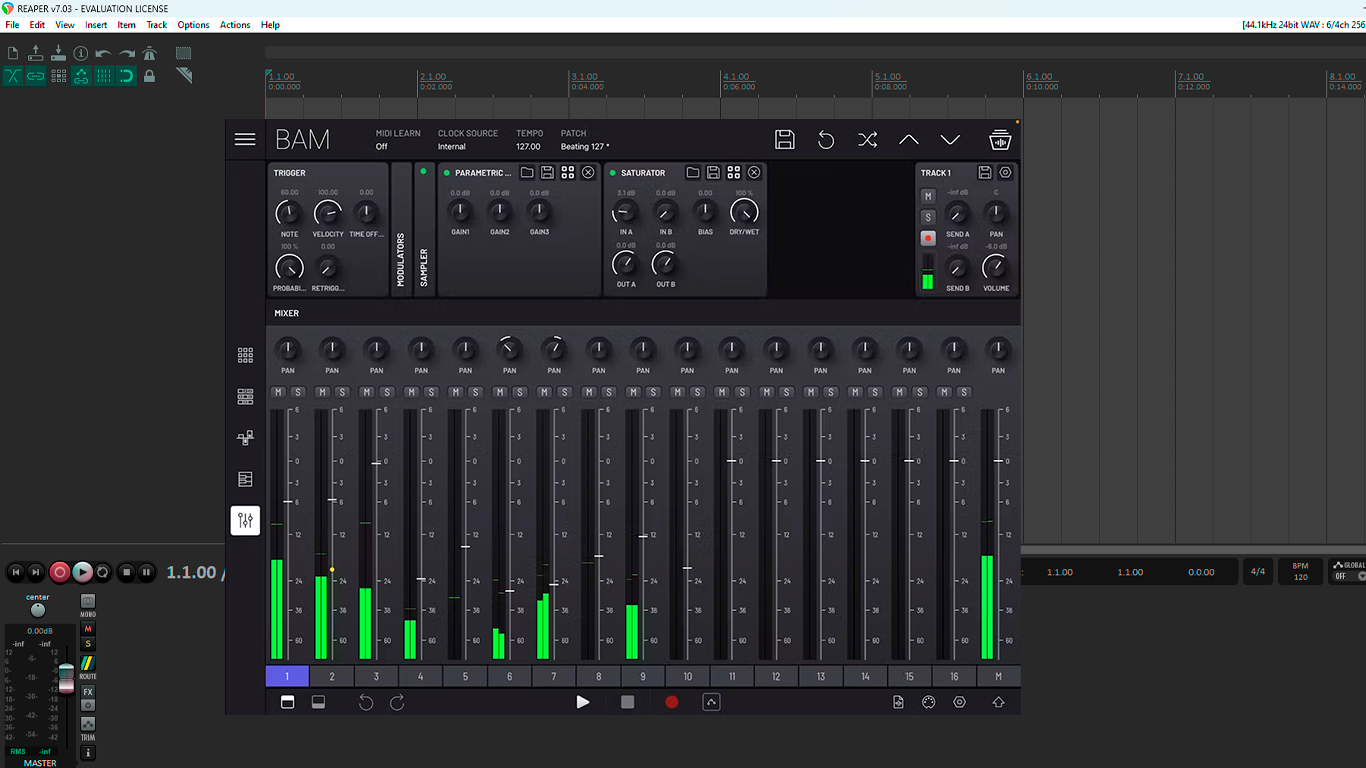Click the BAM red record button
The width and height of the screenshot is (1366, 768).
click(x=672, y=702)
